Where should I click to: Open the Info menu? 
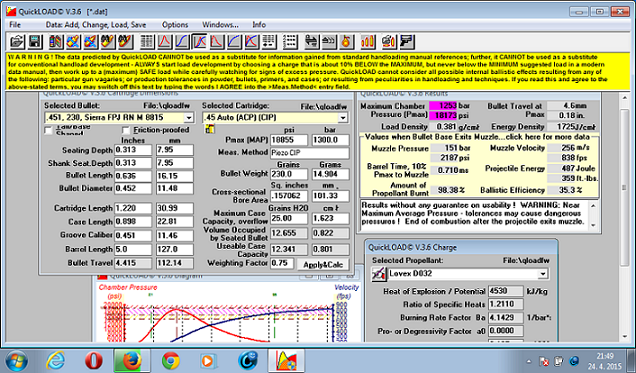pos(259,25)
